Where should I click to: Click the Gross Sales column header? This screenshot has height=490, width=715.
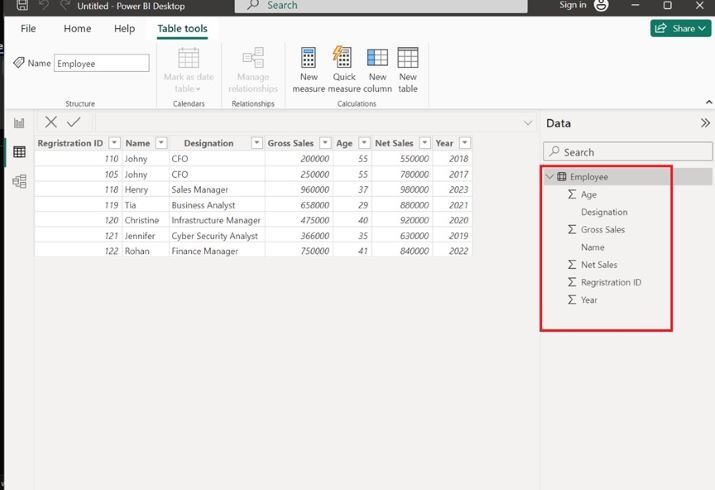pos(290,143)
